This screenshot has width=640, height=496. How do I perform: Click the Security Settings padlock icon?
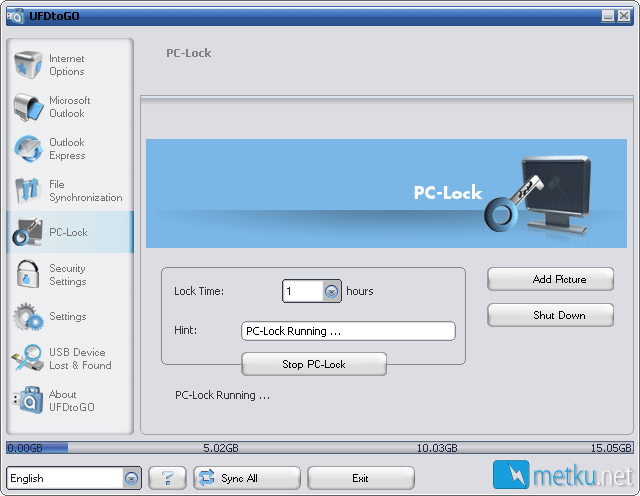click(27, 274)
